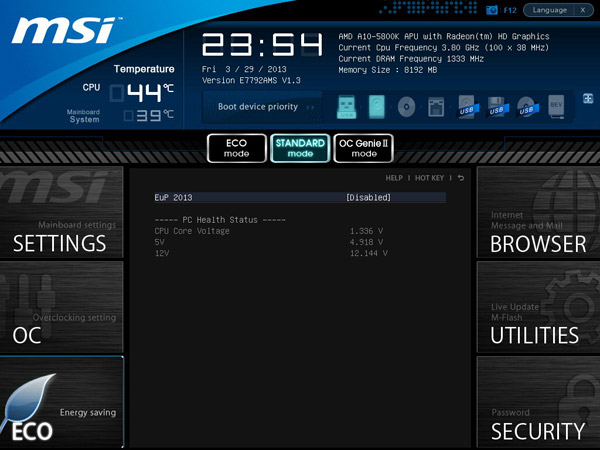Click the CPU Core Voltage row
The image size is (600, 450).
click(x=269, y=231)
